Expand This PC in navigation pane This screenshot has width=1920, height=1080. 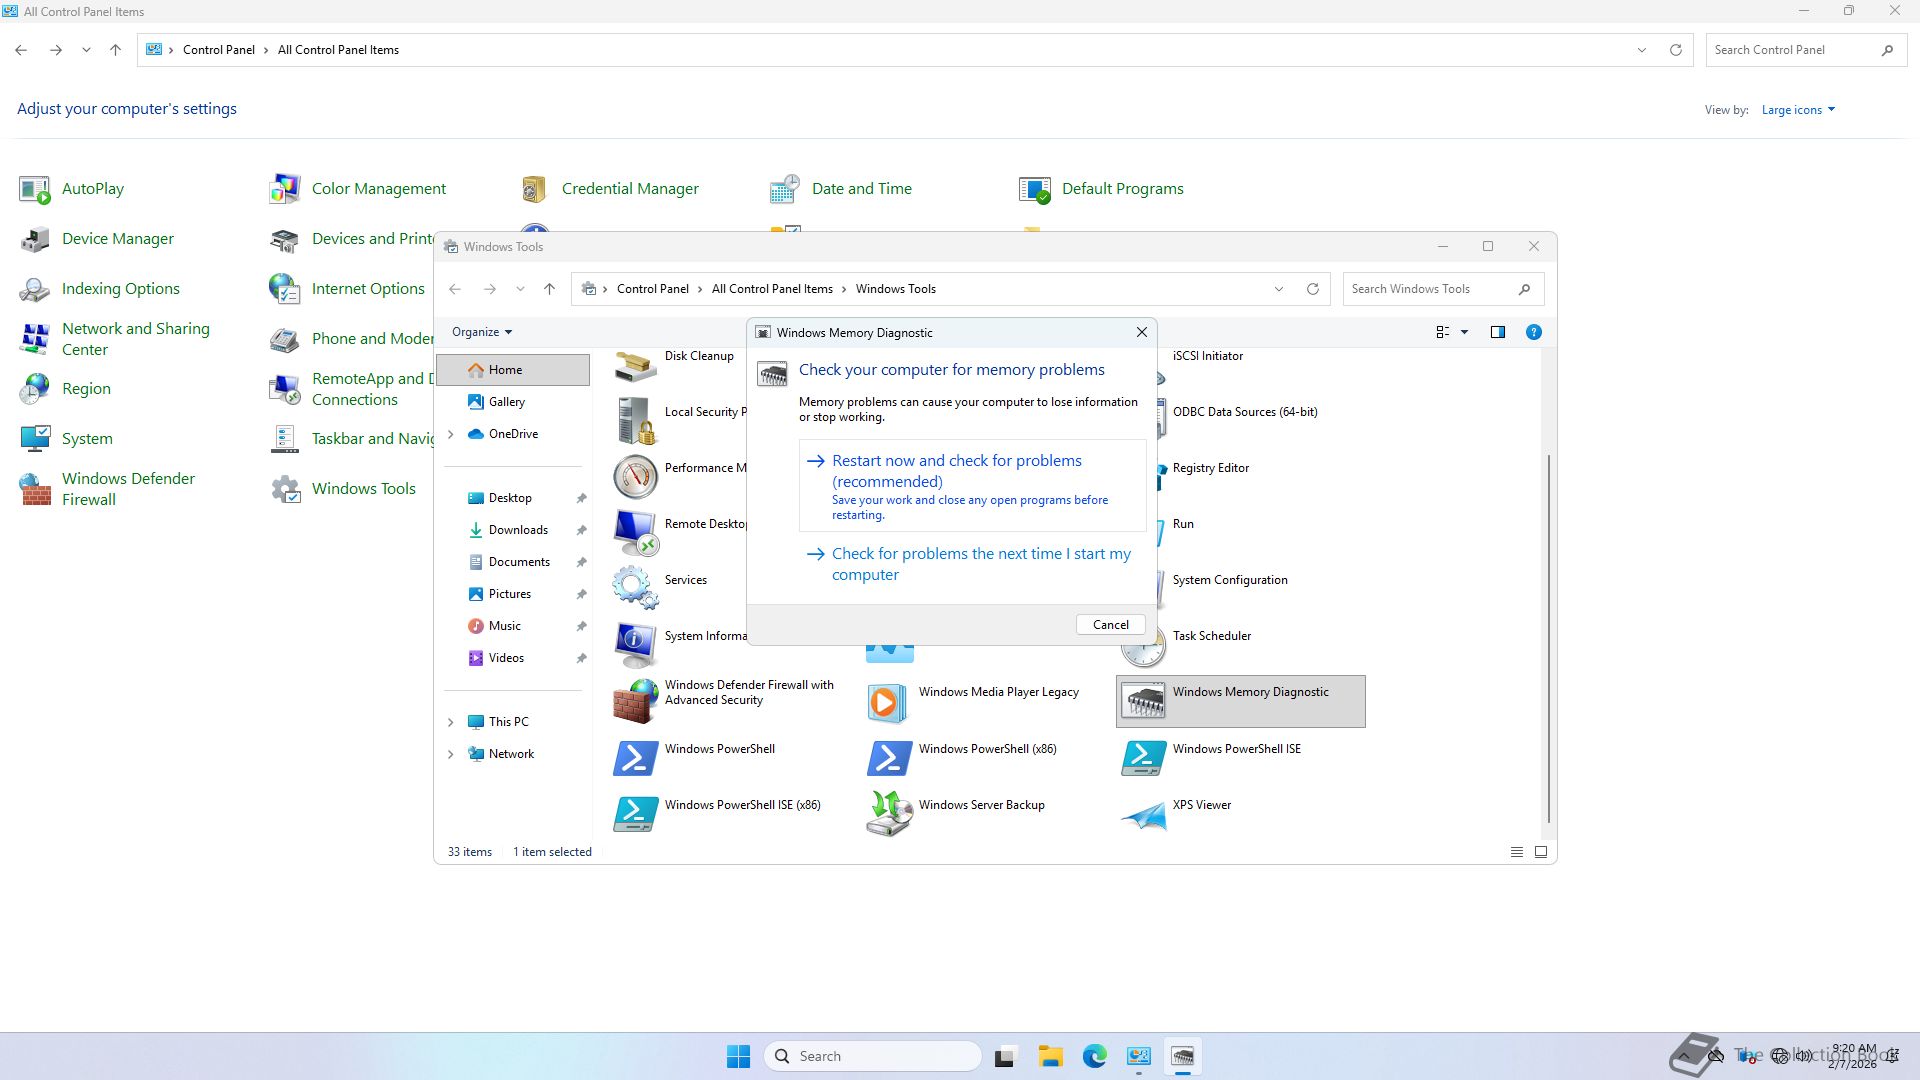[450, 722]
